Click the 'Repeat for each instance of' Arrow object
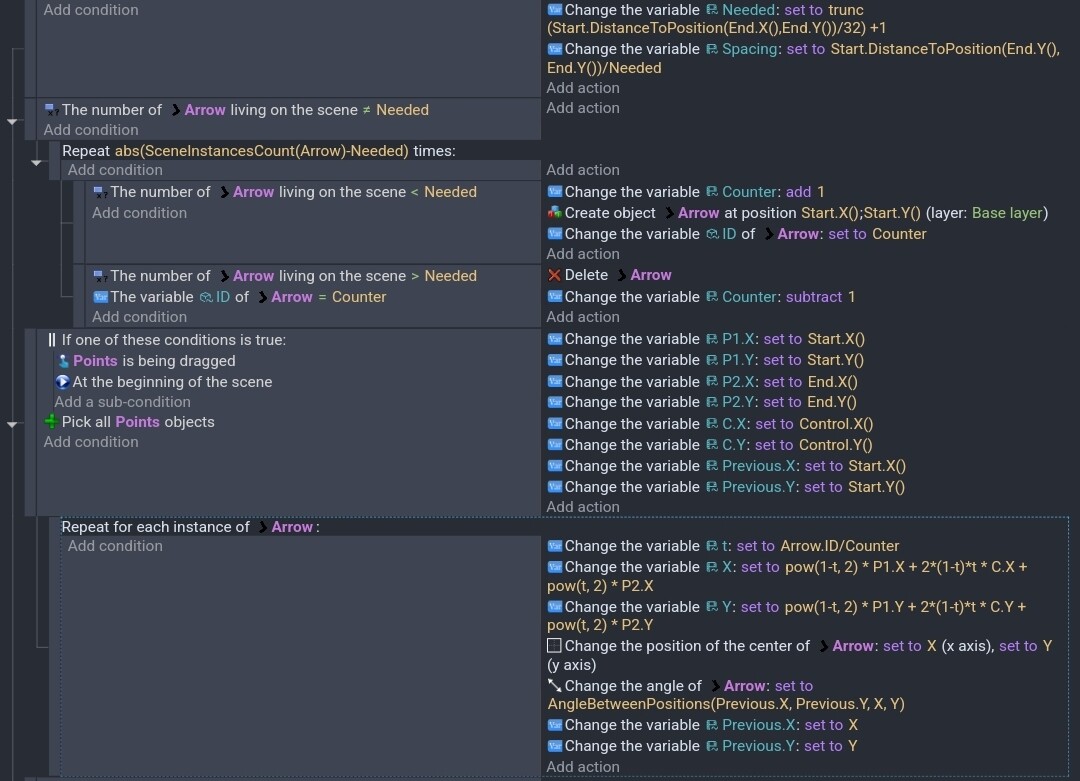 pos(285,527)
